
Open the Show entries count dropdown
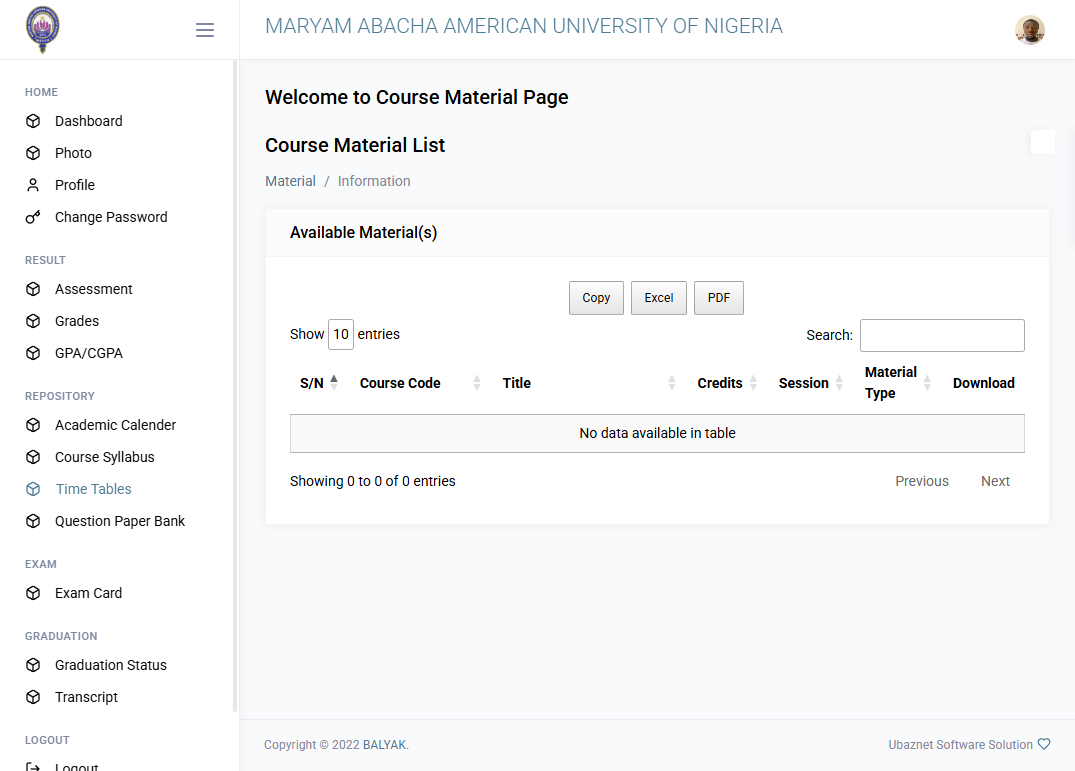(x=341, y=334)
